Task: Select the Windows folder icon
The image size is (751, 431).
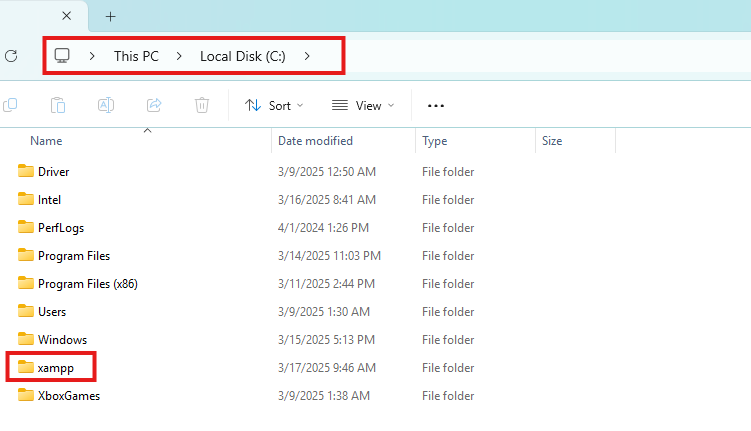Action: (26, 339)
